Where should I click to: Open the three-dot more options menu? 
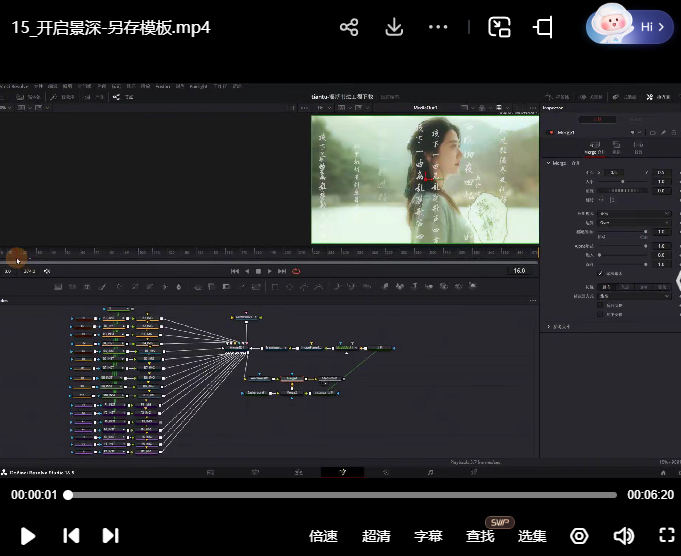[438, 27]
